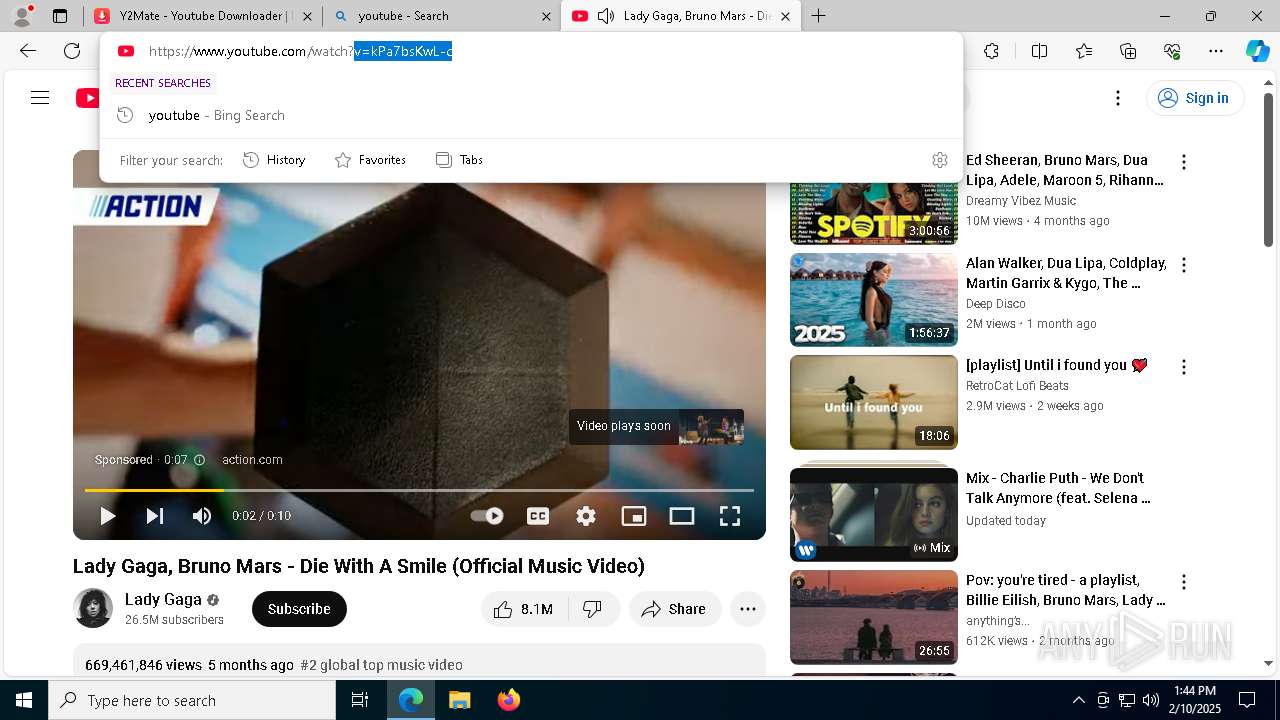This screenshot has width=1280, height=720.
Task: Filter address bar search by Tabs
Action: [x=459, y=160]
